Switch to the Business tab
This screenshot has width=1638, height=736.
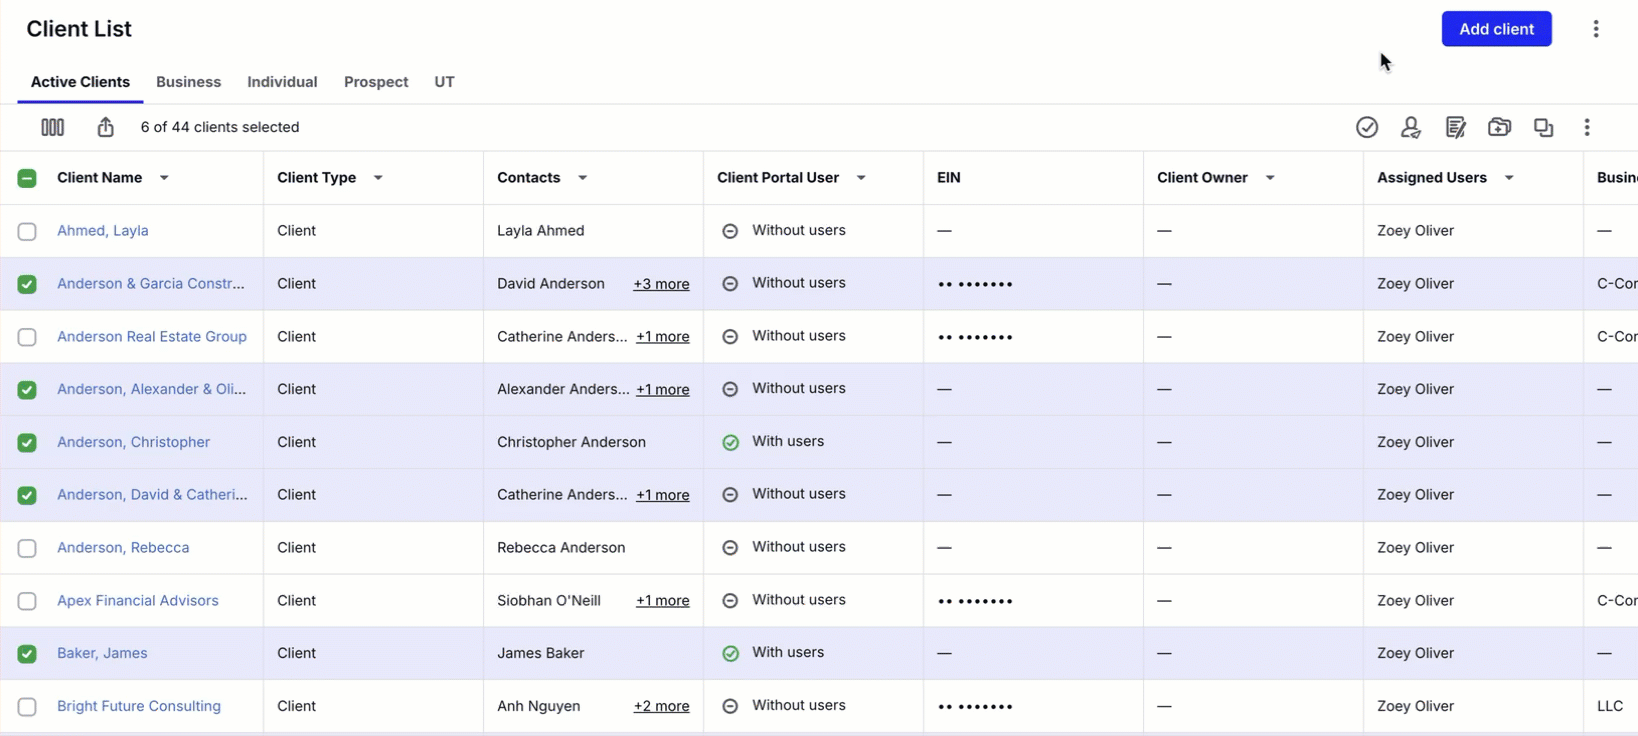pyautogui.click(x=188, y=82)
